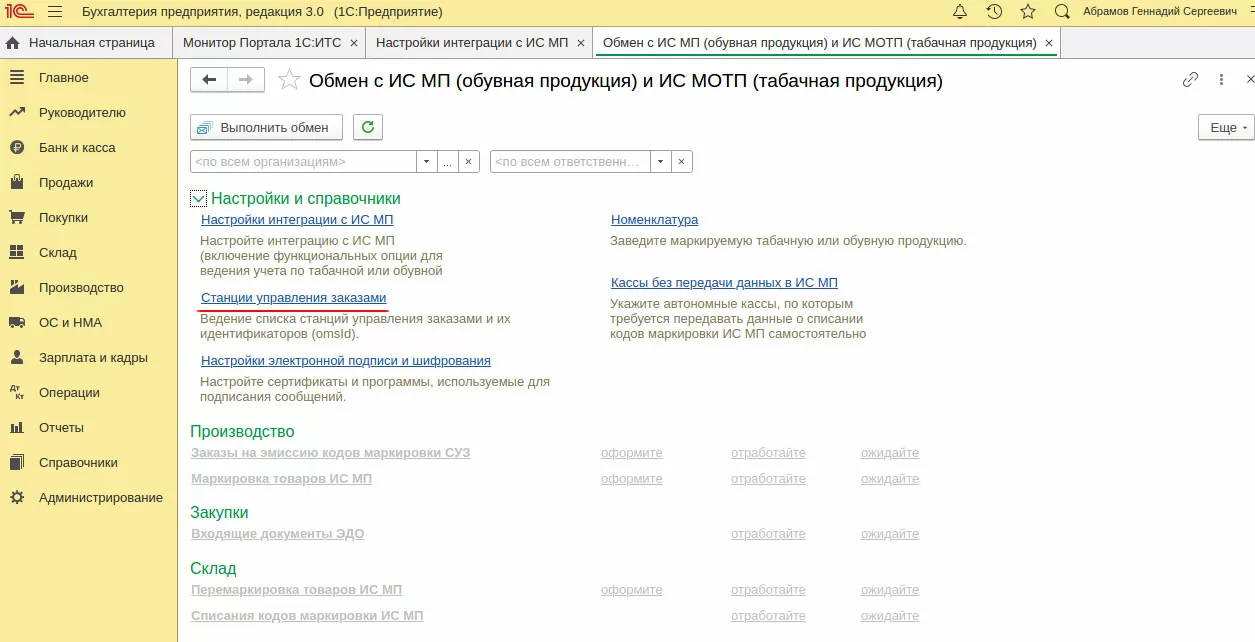Open the organizations filter dropdown arrow

[x=427, y=162]
